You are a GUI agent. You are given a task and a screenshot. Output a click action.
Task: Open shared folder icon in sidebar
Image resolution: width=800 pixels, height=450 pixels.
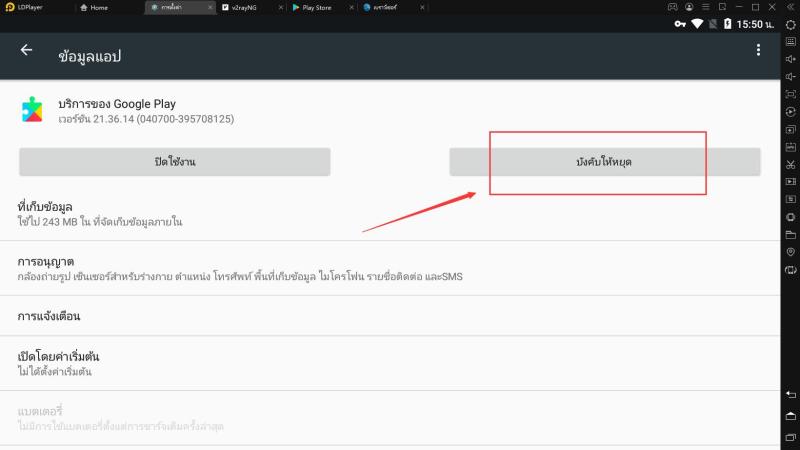click(x=790, y=235)
